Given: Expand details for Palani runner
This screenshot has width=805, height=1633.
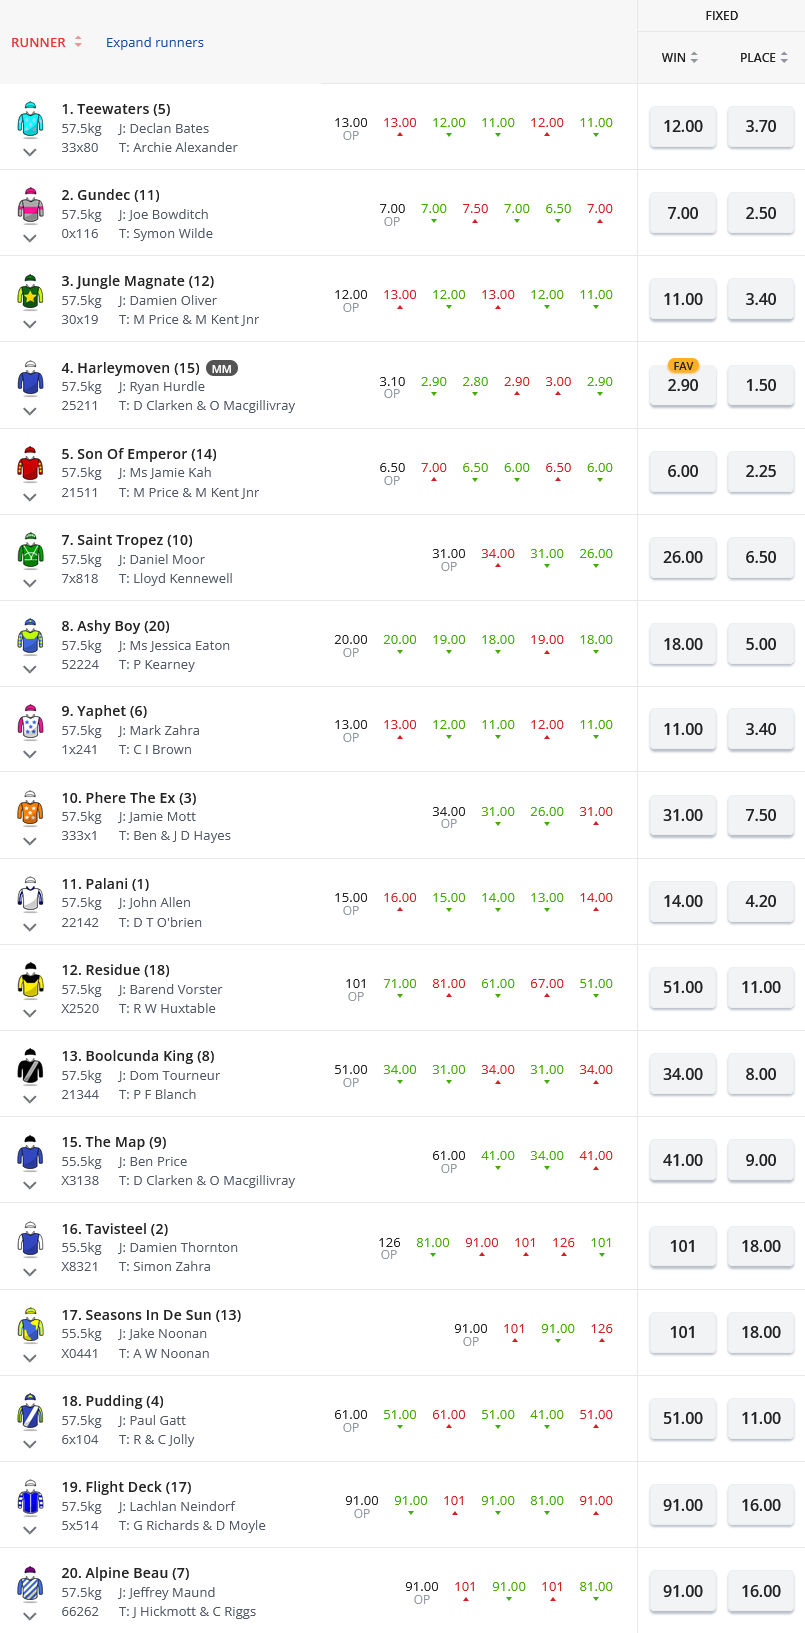Looking at the screenshot, I should (x=30, y=927).
